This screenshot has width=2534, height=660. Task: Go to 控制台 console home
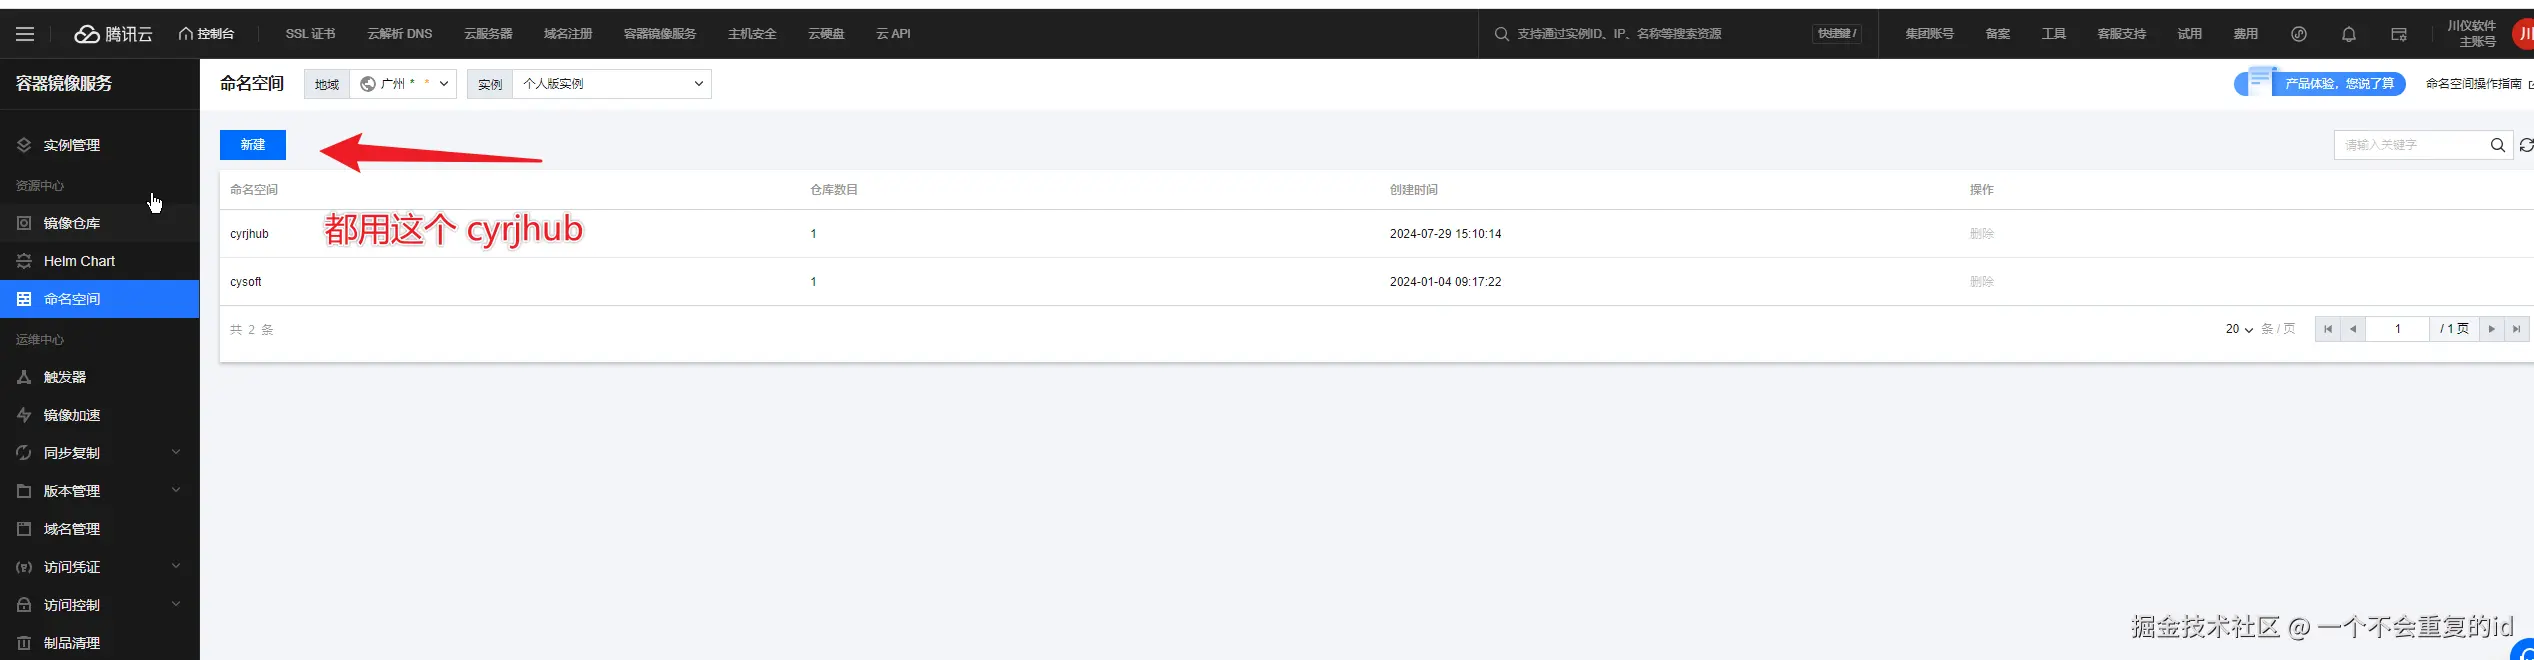207,34
